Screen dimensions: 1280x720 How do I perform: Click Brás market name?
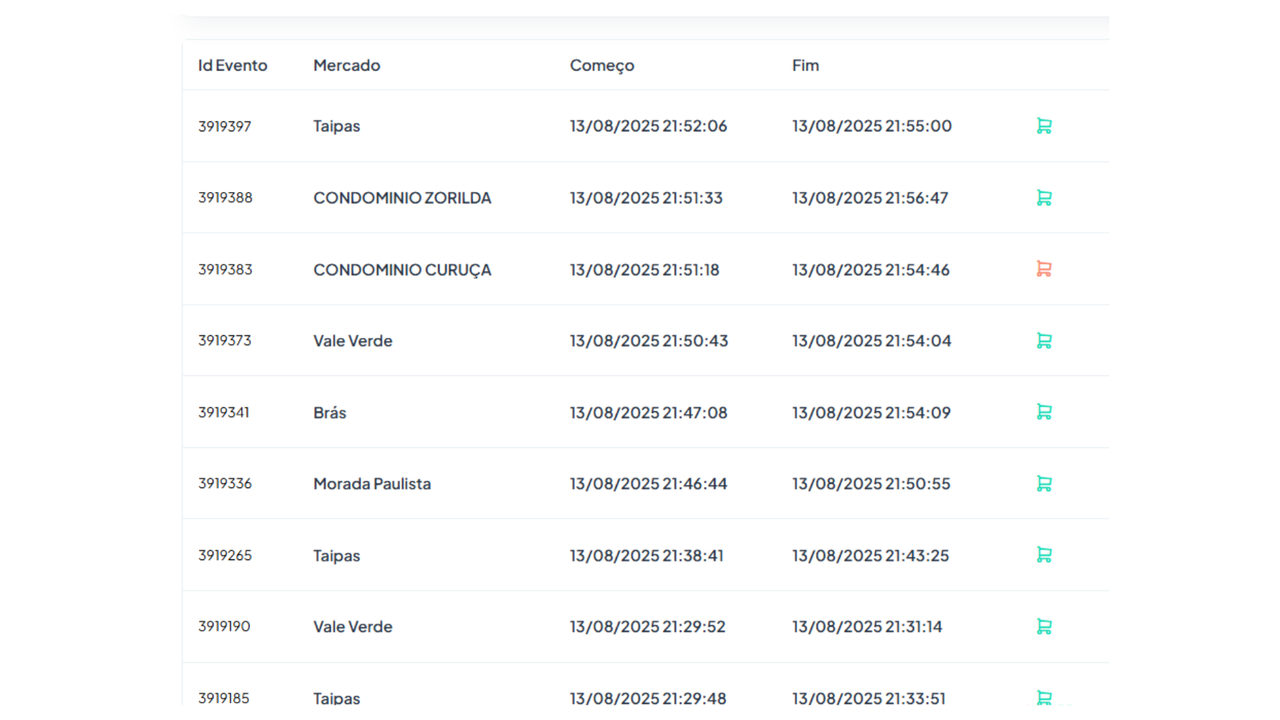coord(330,413)
